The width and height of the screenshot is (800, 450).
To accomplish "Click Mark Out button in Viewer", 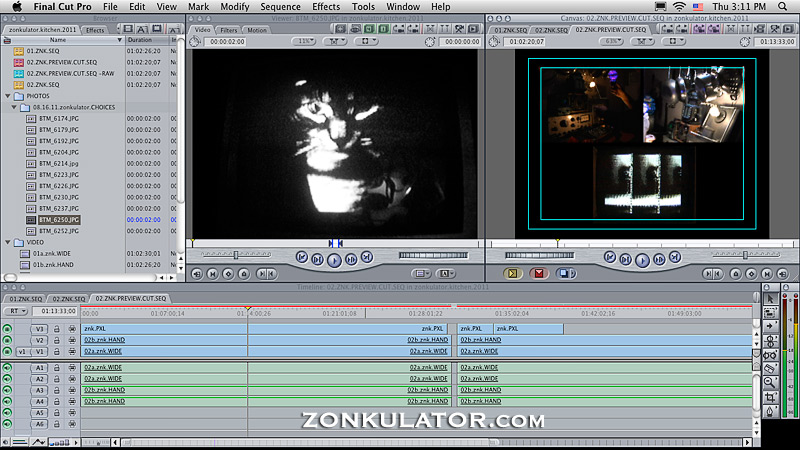I will click(x=272, y=274).
